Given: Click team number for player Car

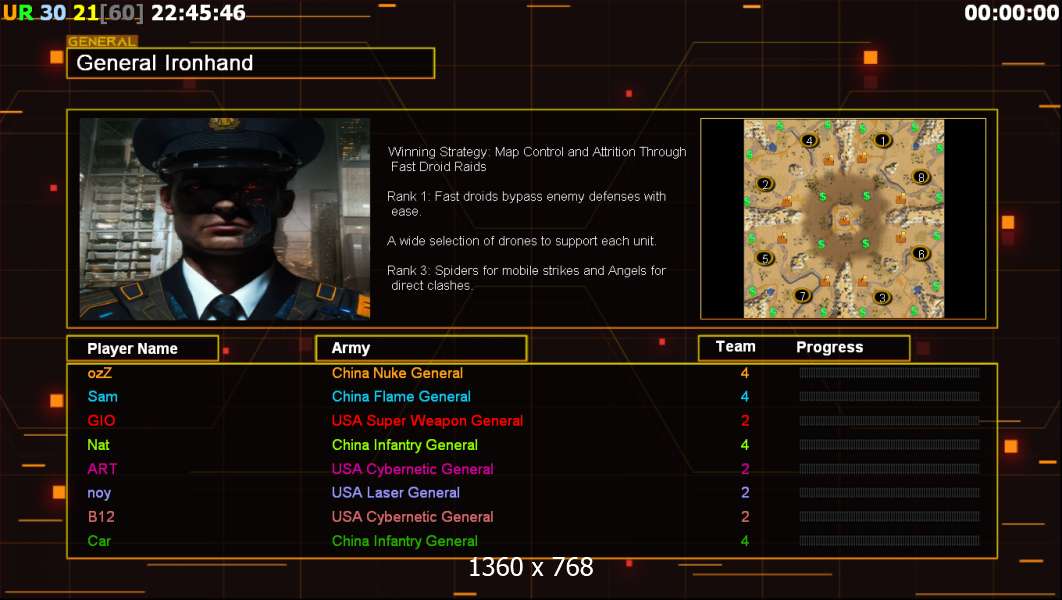Looking at the screenshot, I should tap(745, 541).
